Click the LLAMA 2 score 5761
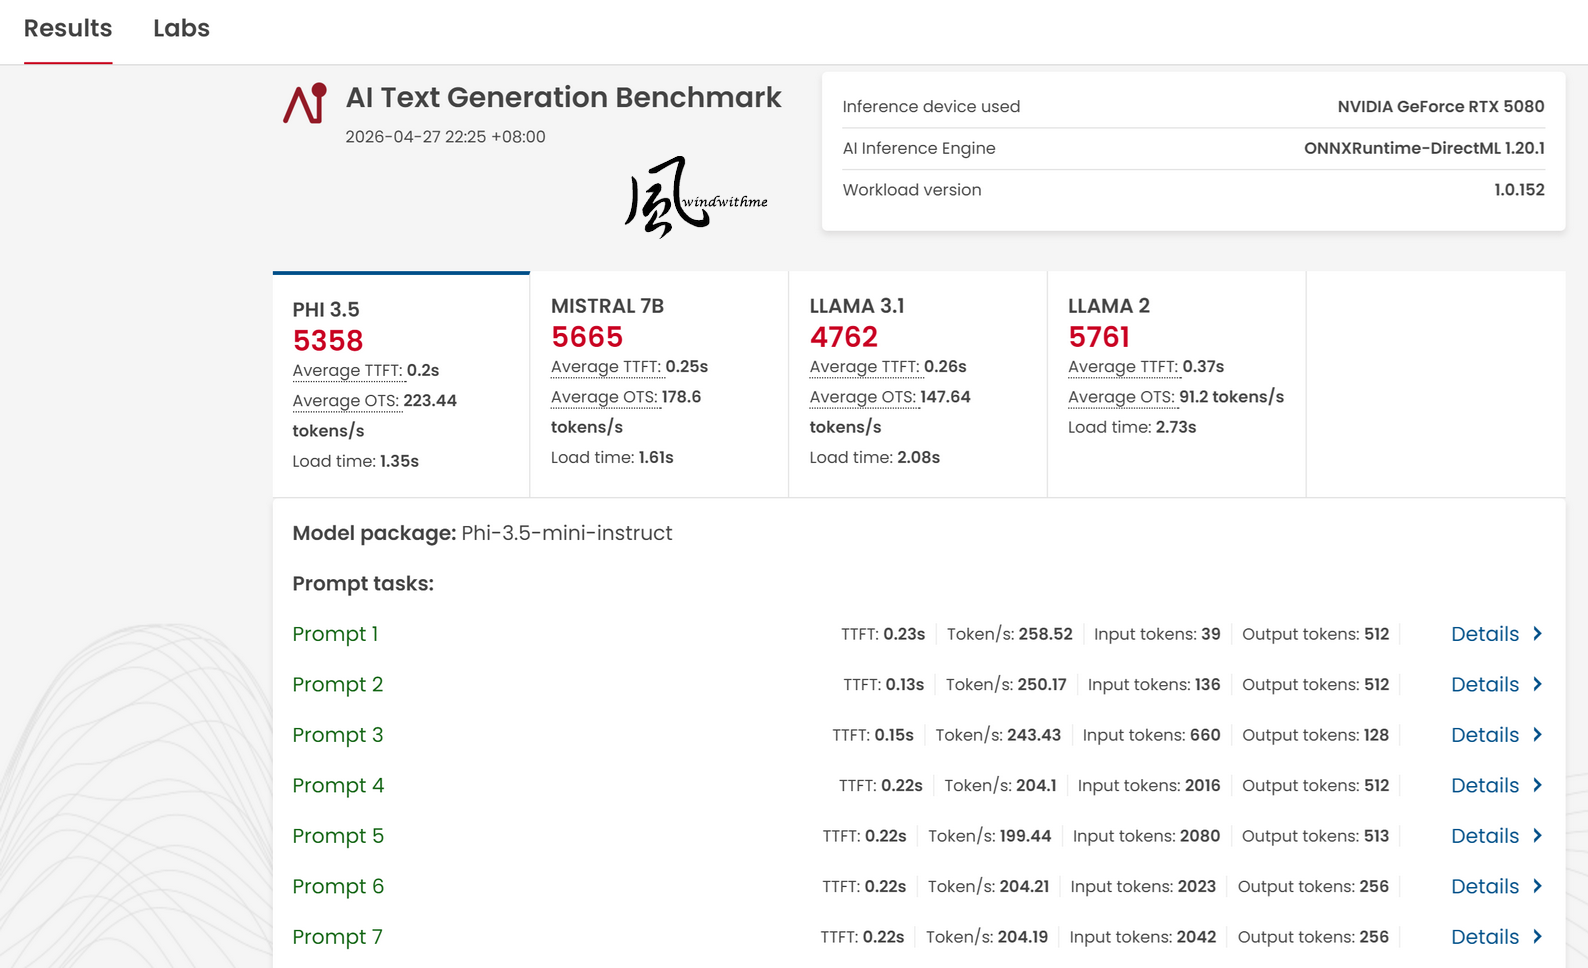 point(1099,337)
